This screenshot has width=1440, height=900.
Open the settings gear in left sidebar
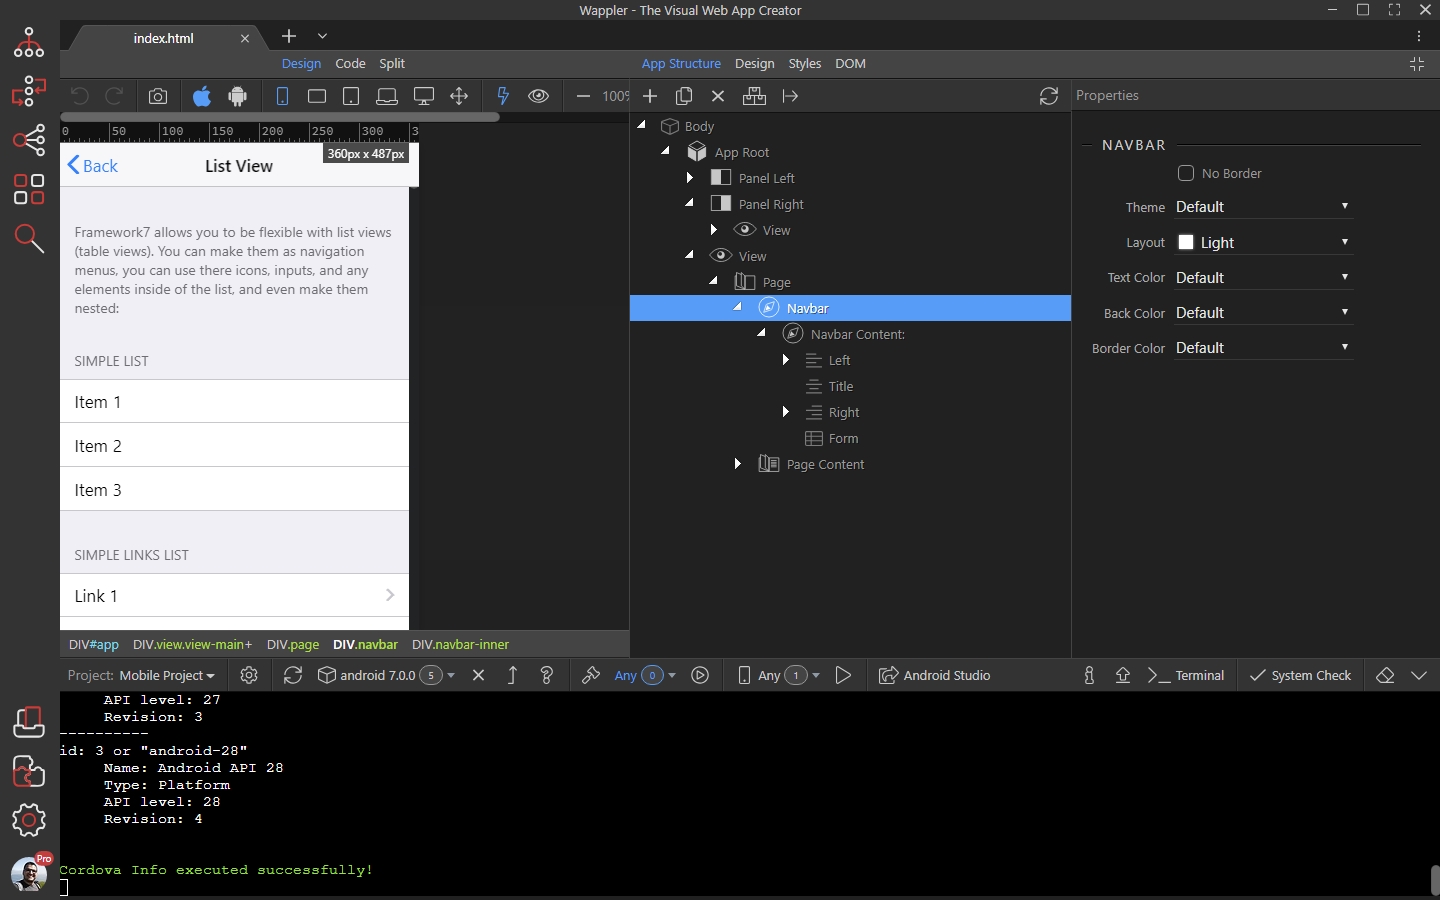[x=29, y=820]
